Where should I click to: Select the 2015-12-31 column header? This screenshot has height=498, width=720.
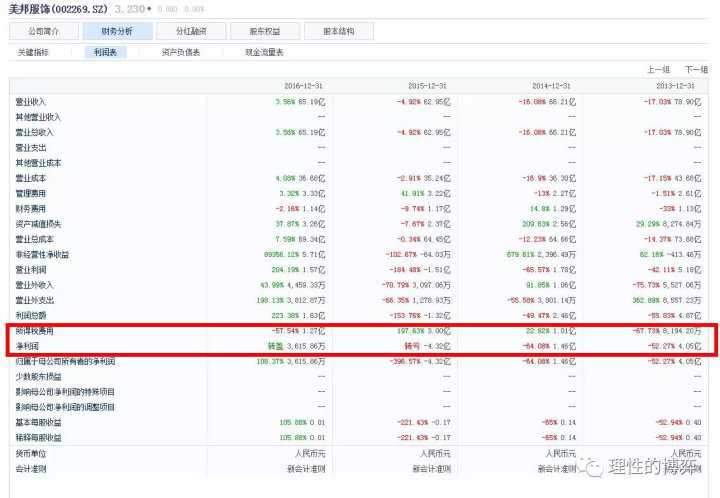point(428,86)
